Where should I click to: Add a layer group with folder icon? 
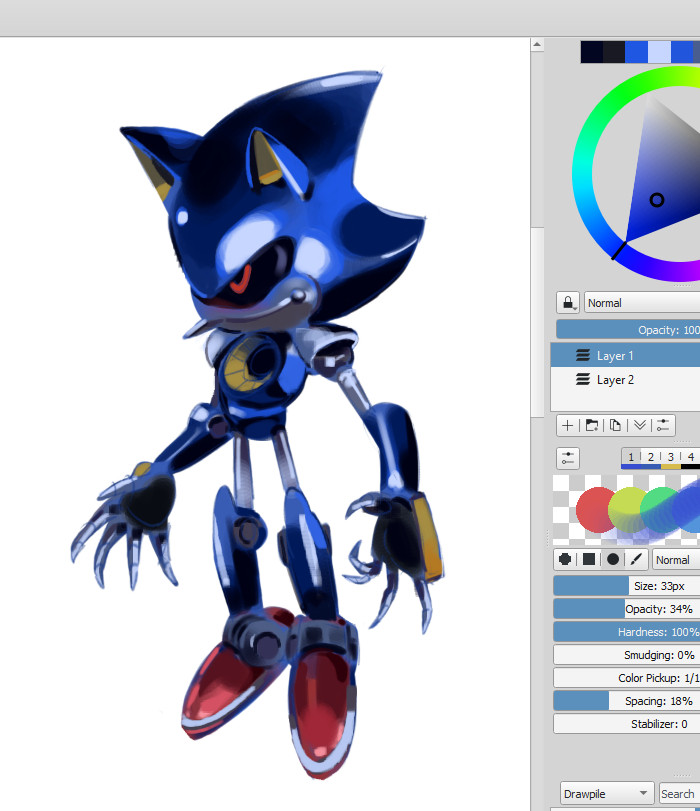click(591, 426)
